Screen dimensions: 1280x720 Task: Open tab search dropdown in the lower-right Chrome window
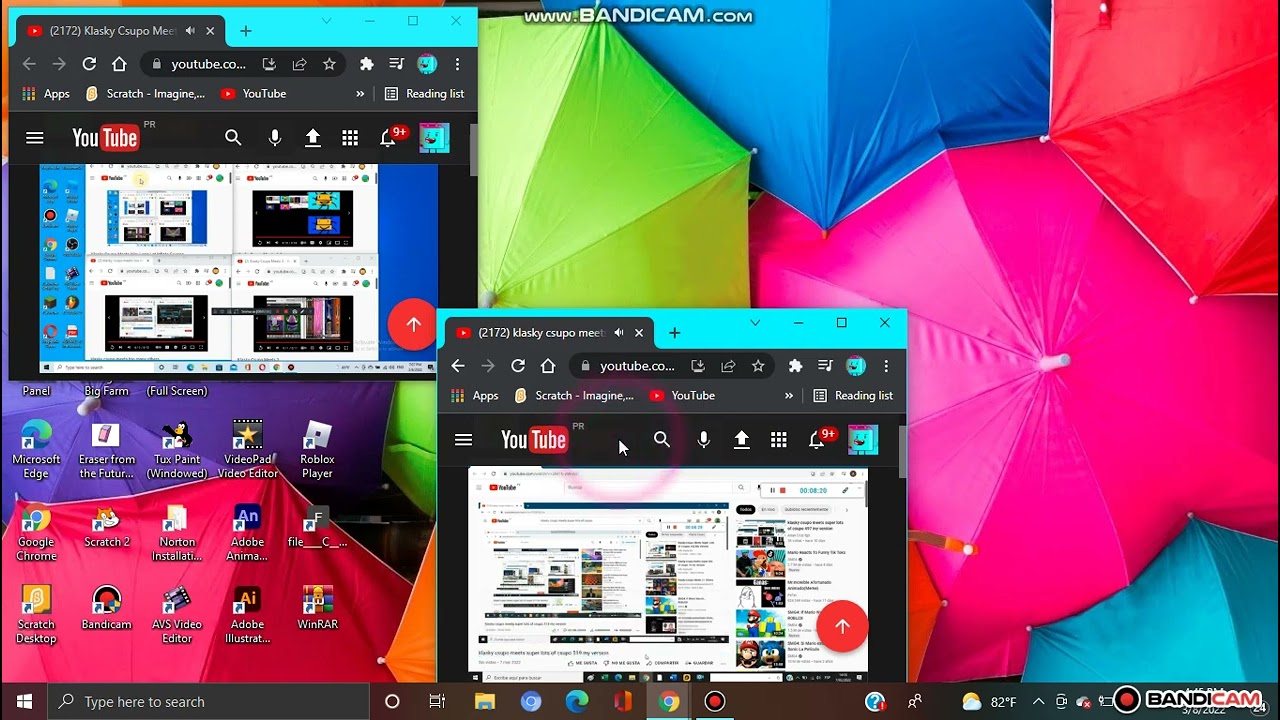755,323
